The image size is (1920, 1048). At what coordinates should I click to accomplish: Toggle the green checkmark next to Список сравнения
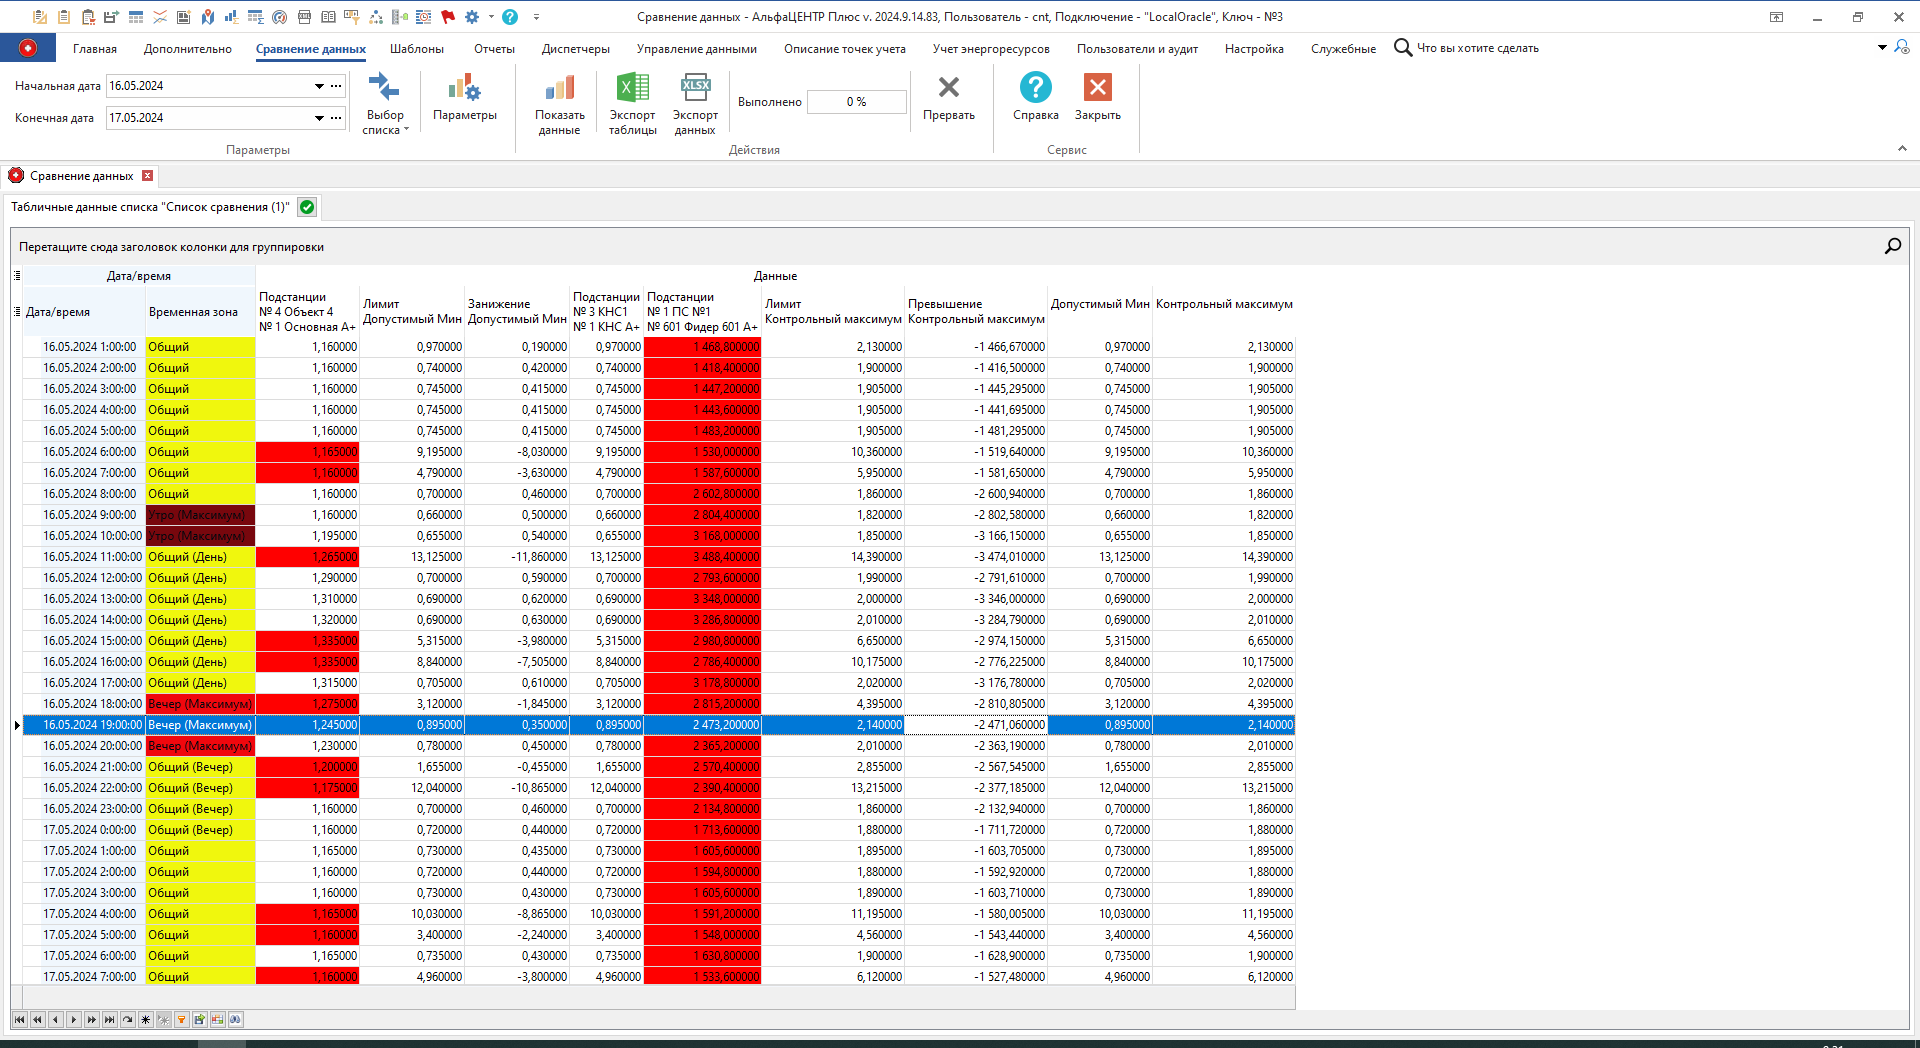(307, 207)
